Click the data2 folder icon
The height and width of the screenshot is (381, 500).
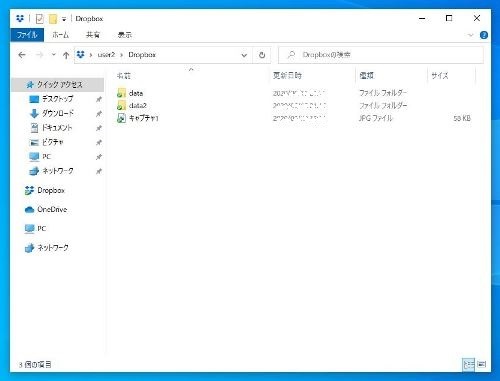(121, 105)
